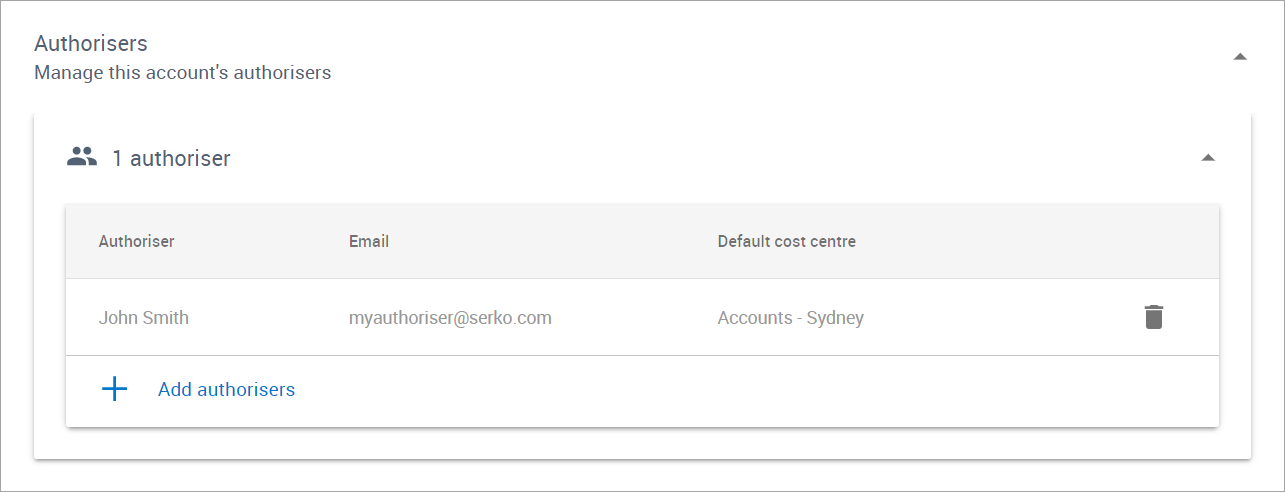Click the people group icon
Screen dimensions: 1285x492
[82, 157]
